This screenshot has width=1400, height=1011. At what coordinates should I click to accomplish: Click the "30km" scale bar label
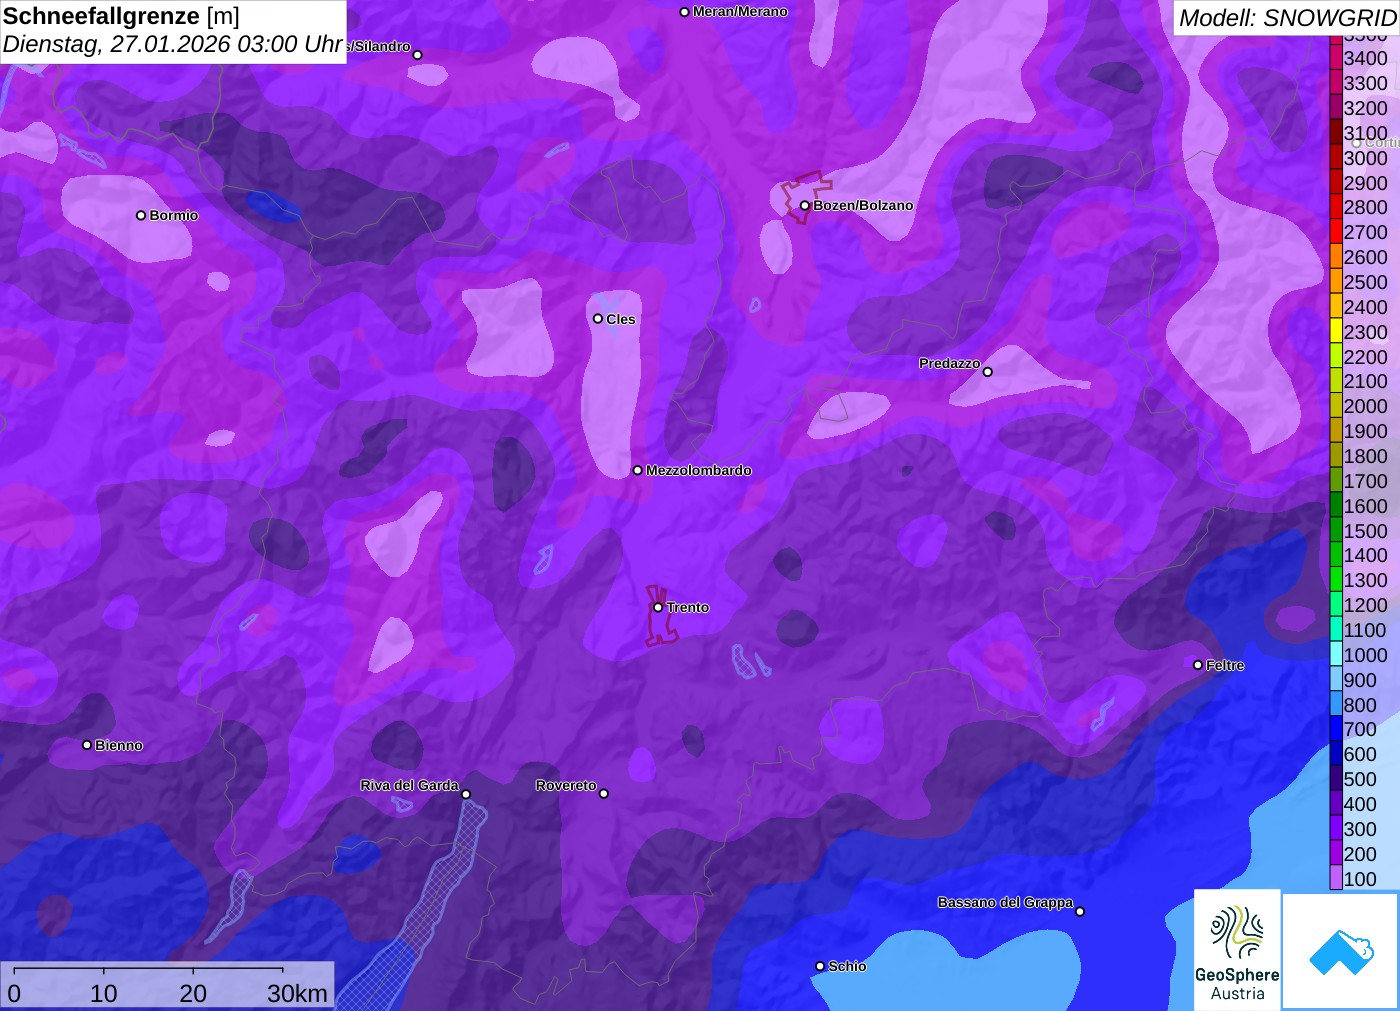point(297,993)
